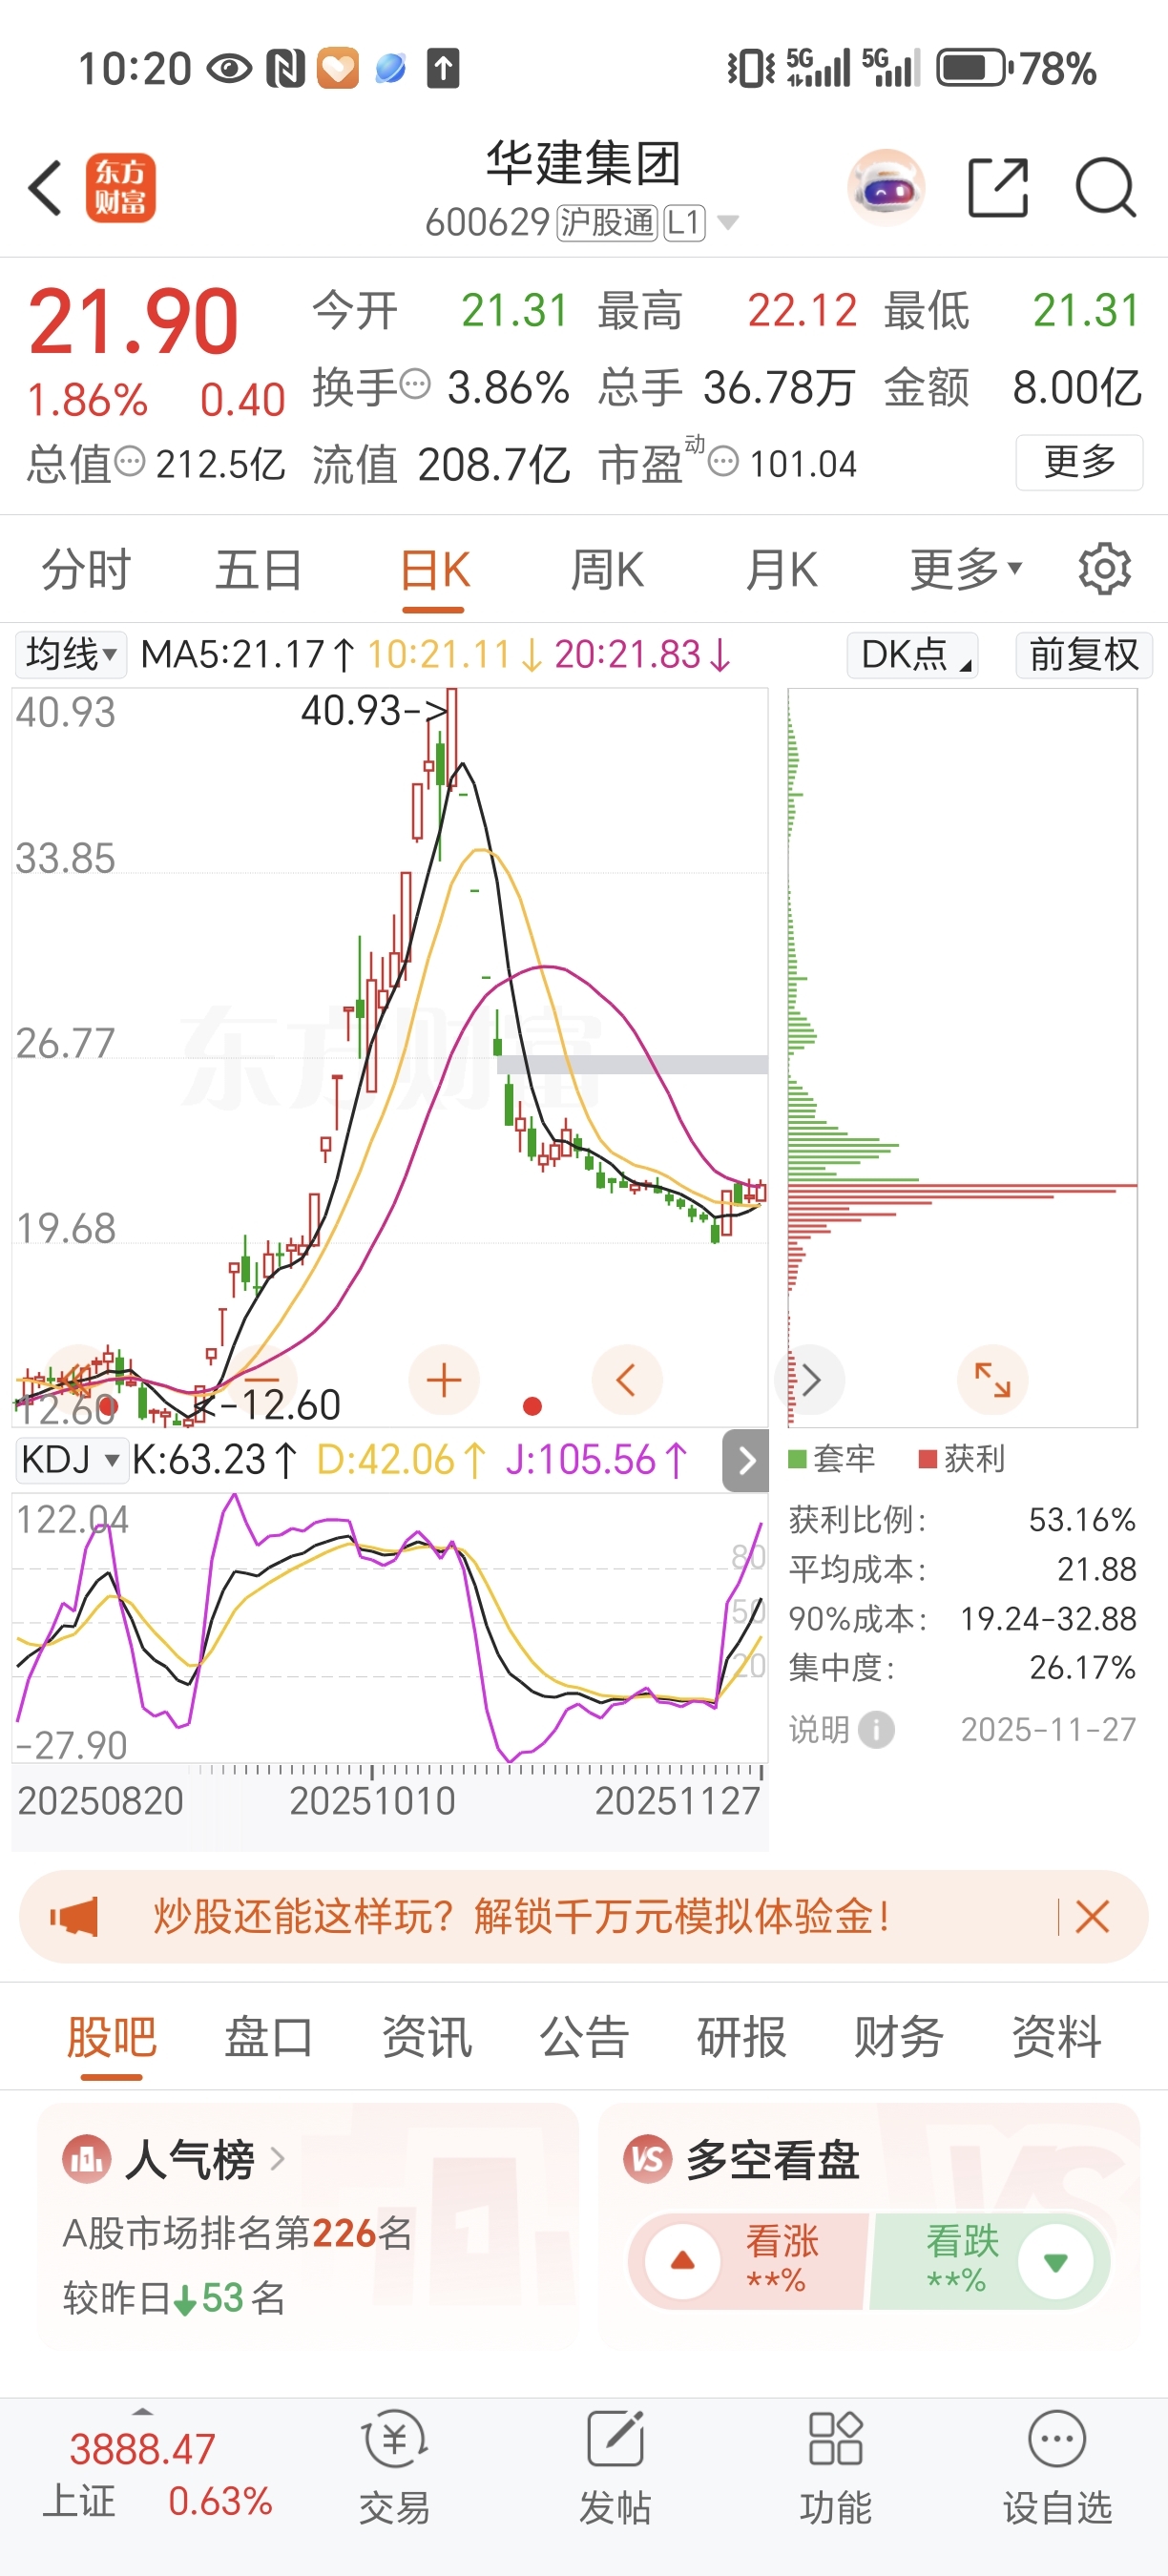This screenshot has width=1168, height=2576.
Task: Open the DK点 dropdown
Action: [912, 655]
